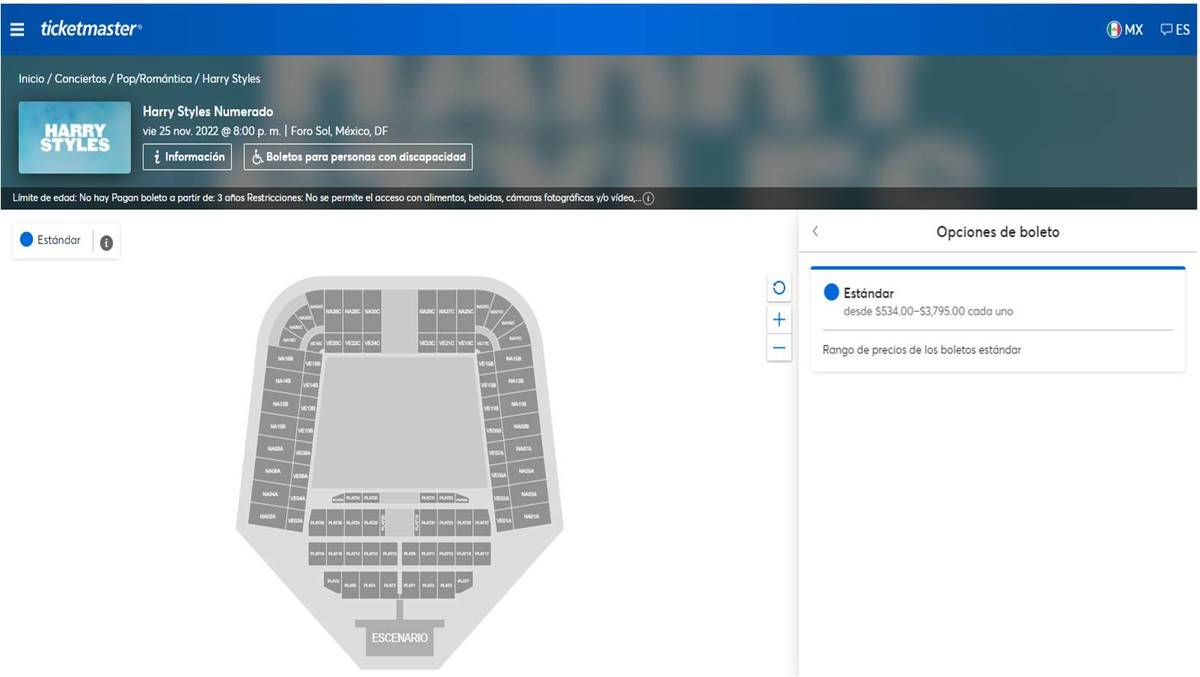
Task: Zoom out of the seat map
Action: tap(779, 348)
